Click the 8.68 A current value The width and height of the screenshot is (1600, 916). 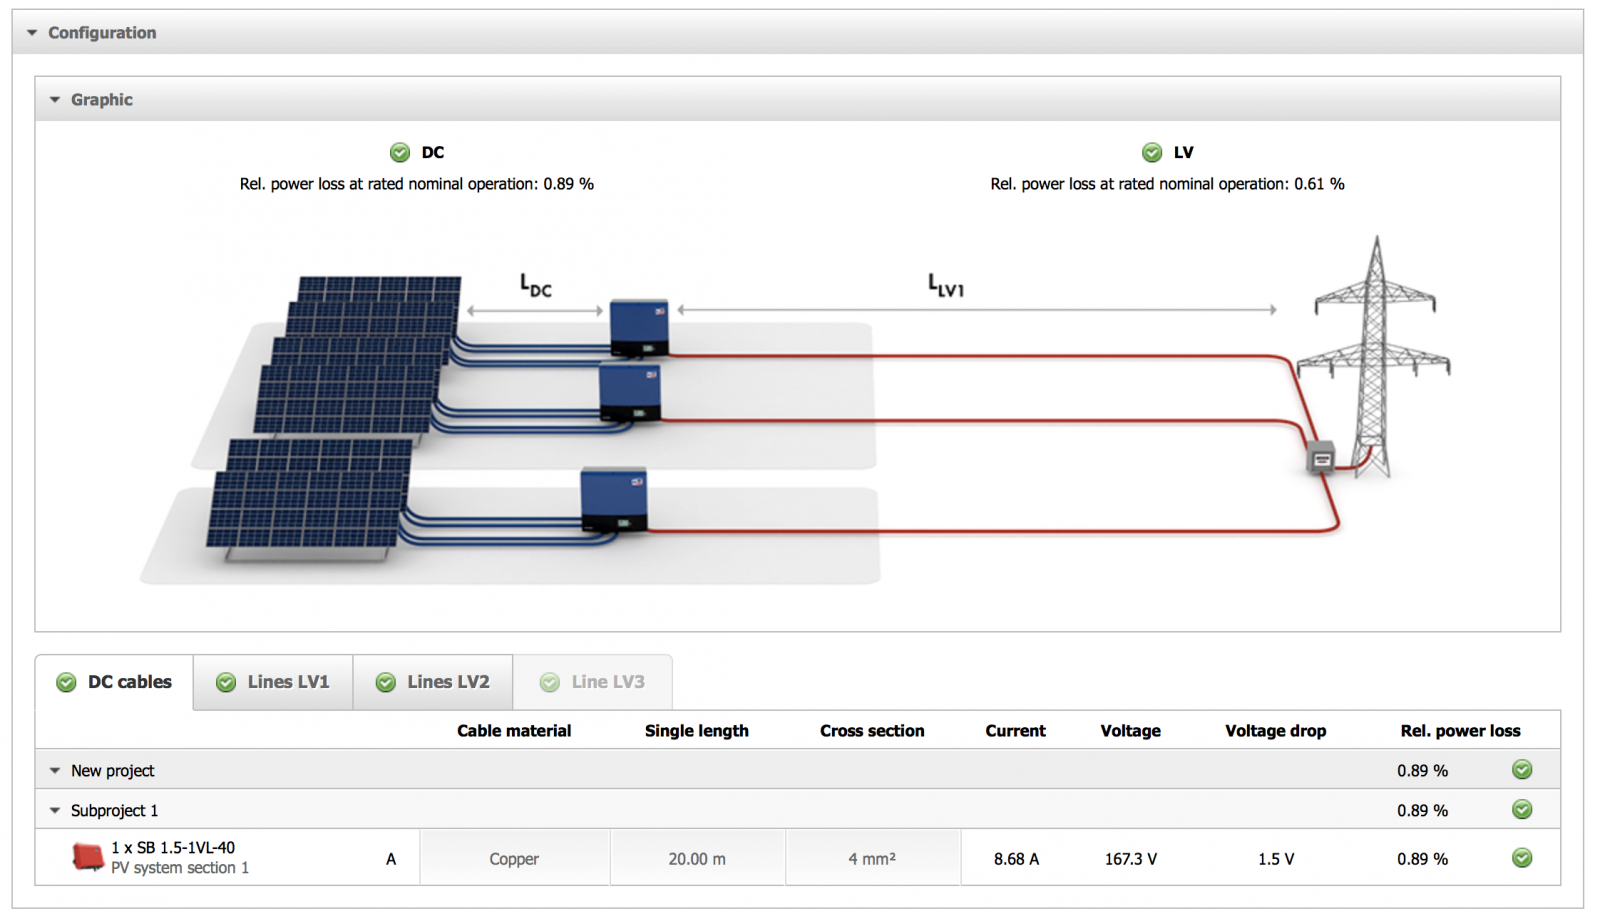click(x=1016, y=859)
